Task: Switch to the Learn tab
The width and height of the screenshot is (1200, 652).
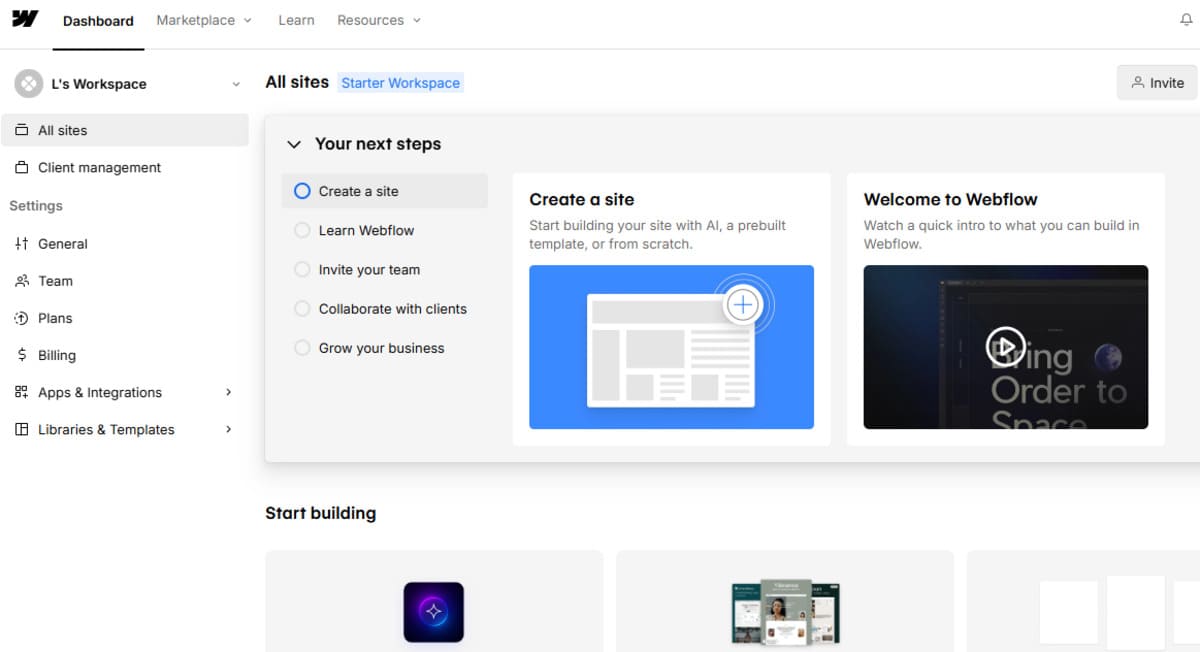Action: tap(296, 20)
